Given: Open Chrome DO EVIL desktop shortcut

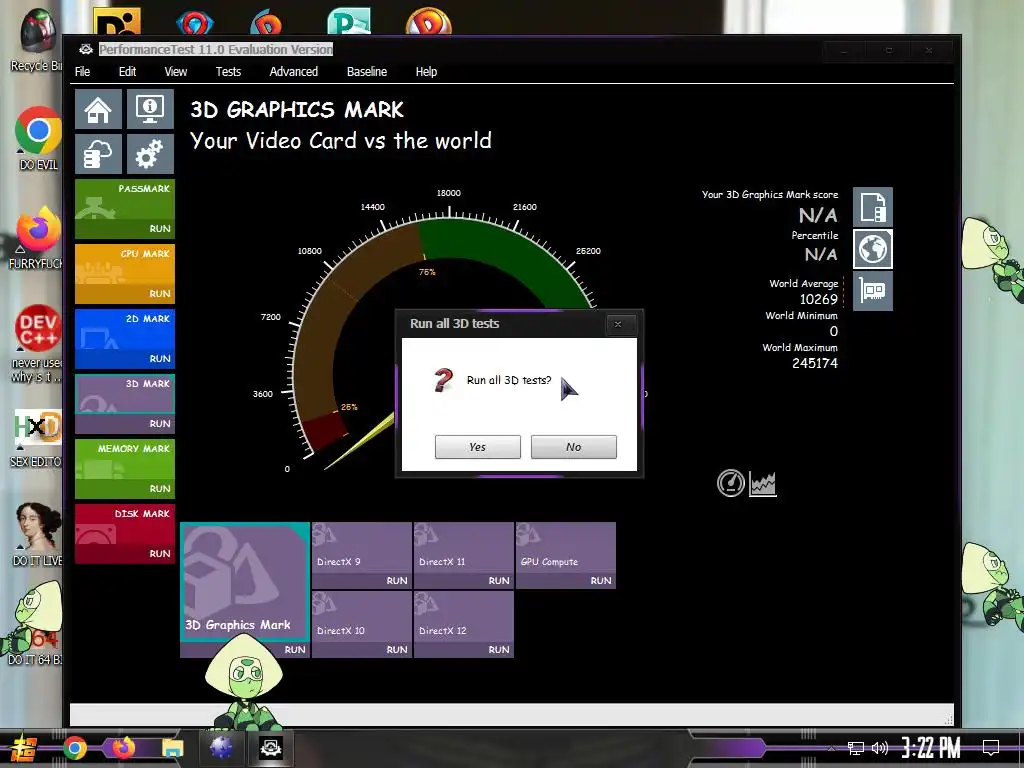Looking at the screenshot, I should [38, 138].
